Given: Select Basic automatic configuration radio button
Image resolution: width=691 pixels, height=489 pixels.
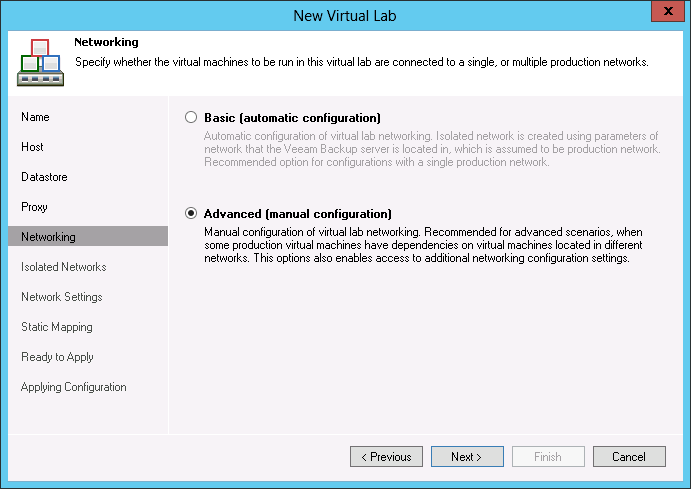Looking at the screenshot, I should coord(191,118).
